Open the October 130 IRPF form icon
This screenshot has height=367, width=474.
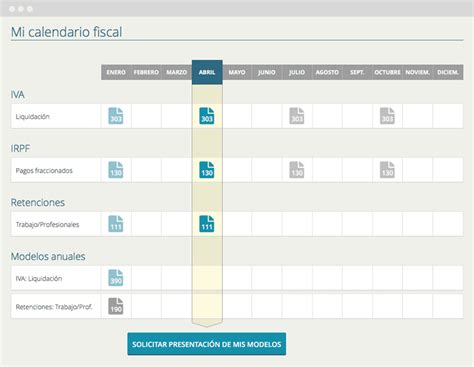387,170
